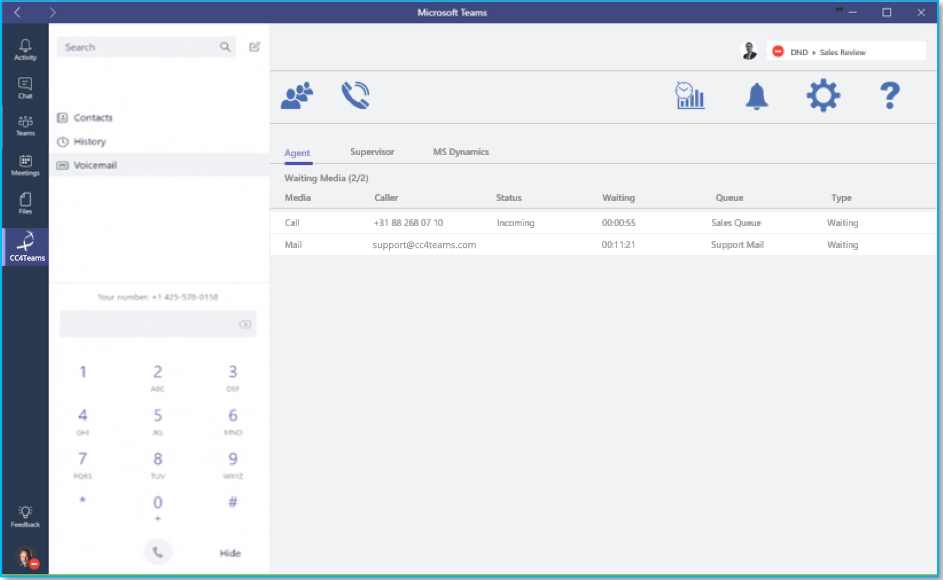This screenshot has height=580, width=943.
Task: Select caller support@cc4teams.com
Action: (x=424, y=245)
